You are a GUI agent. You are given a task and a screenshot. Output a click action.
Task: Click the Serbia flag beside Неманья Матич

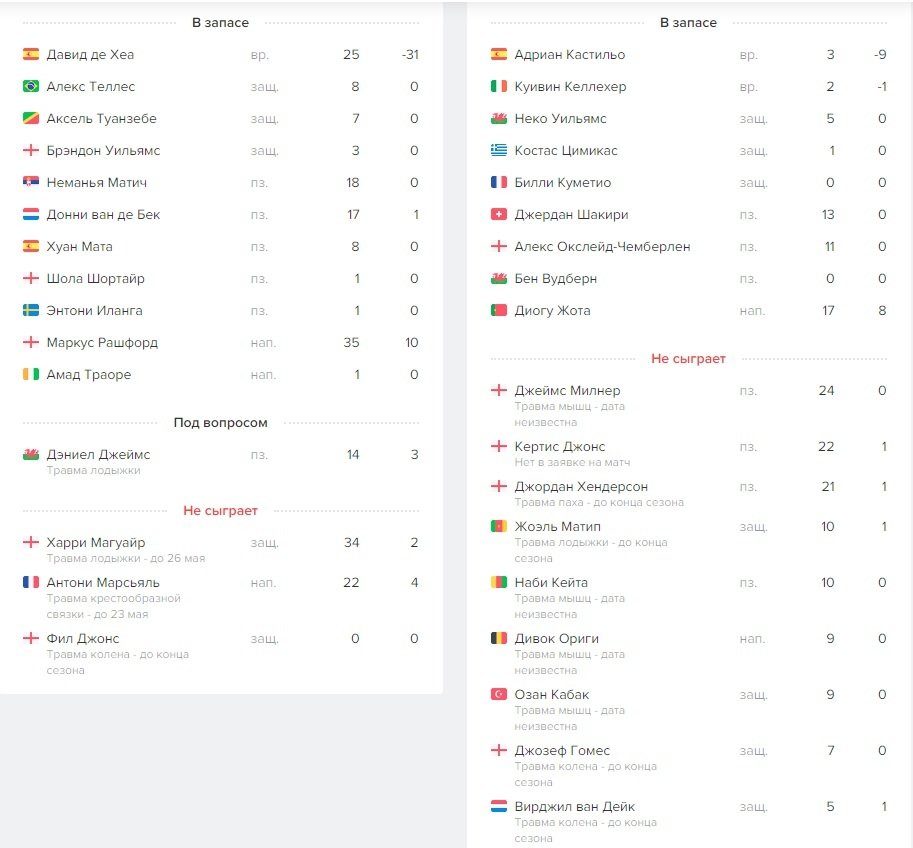31,183
